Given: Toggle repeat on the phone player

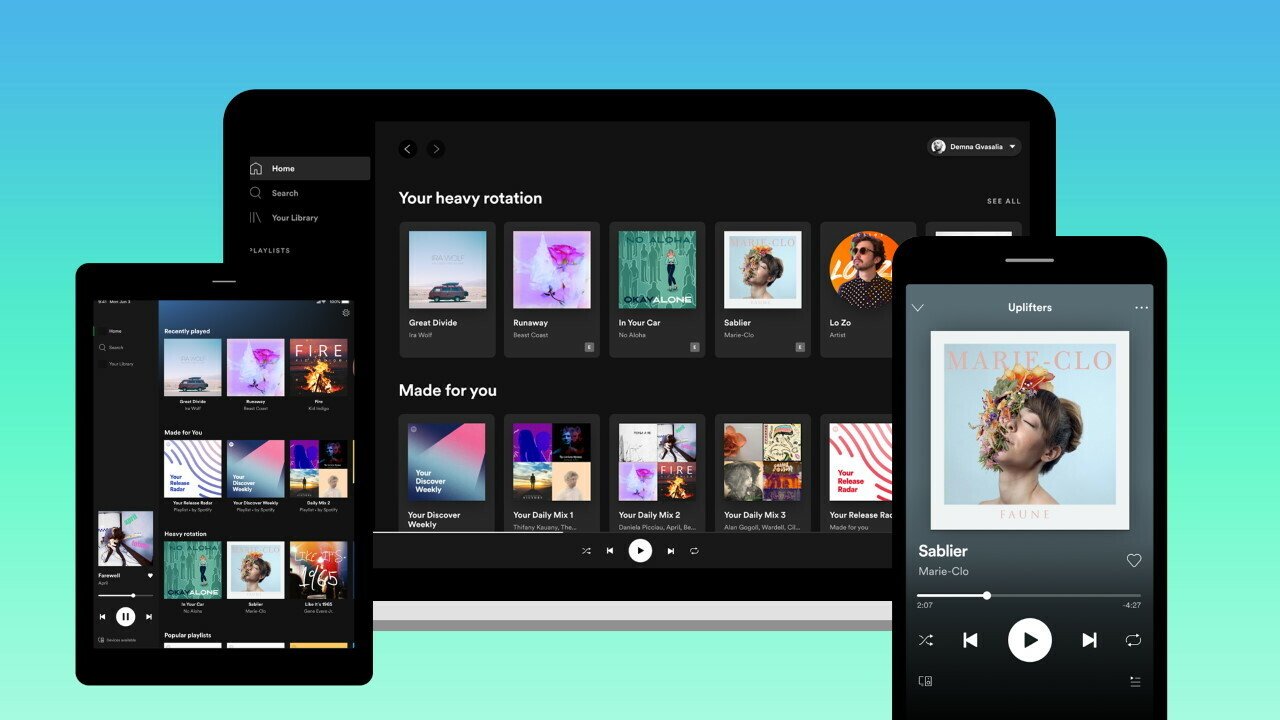Looking at the screenshot, I should click(x=1133, y=640).
